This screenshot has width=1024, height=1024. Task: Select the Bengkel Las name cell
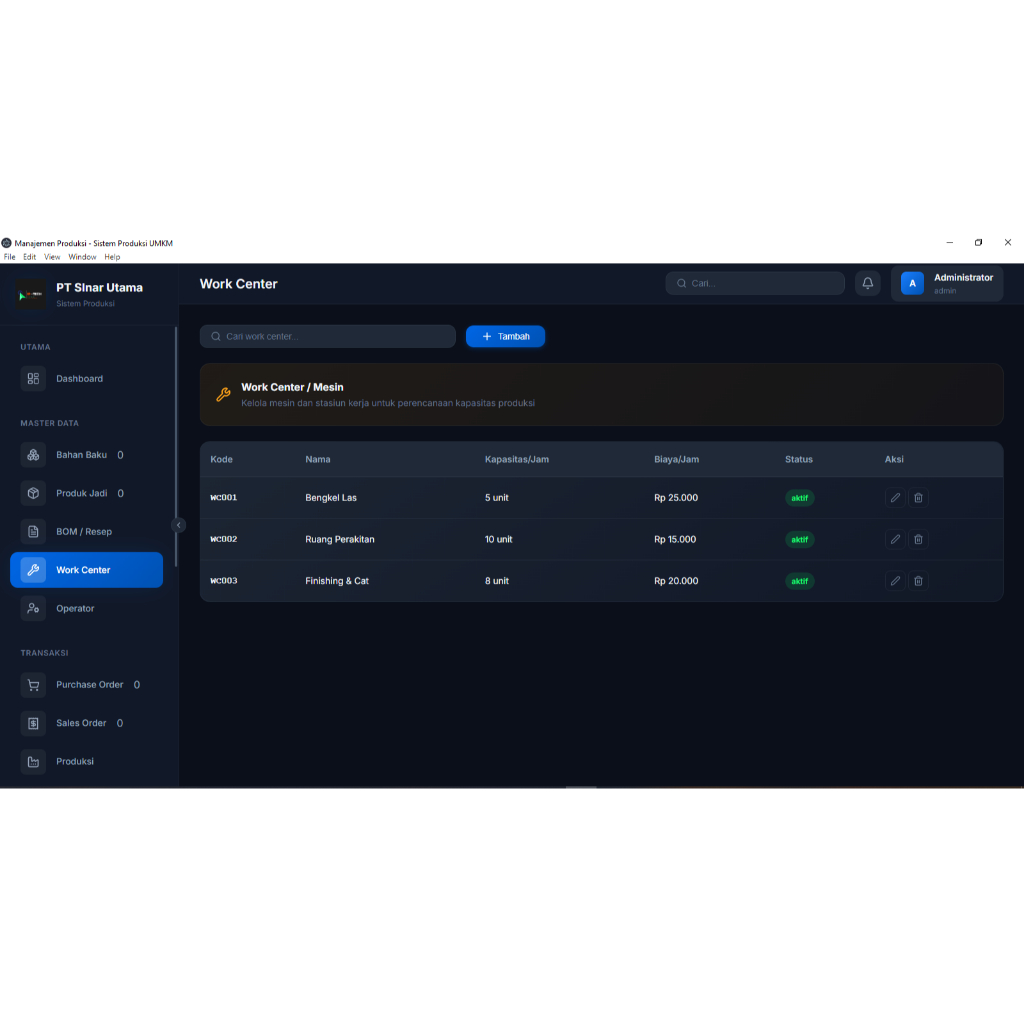tap(331, 498)
